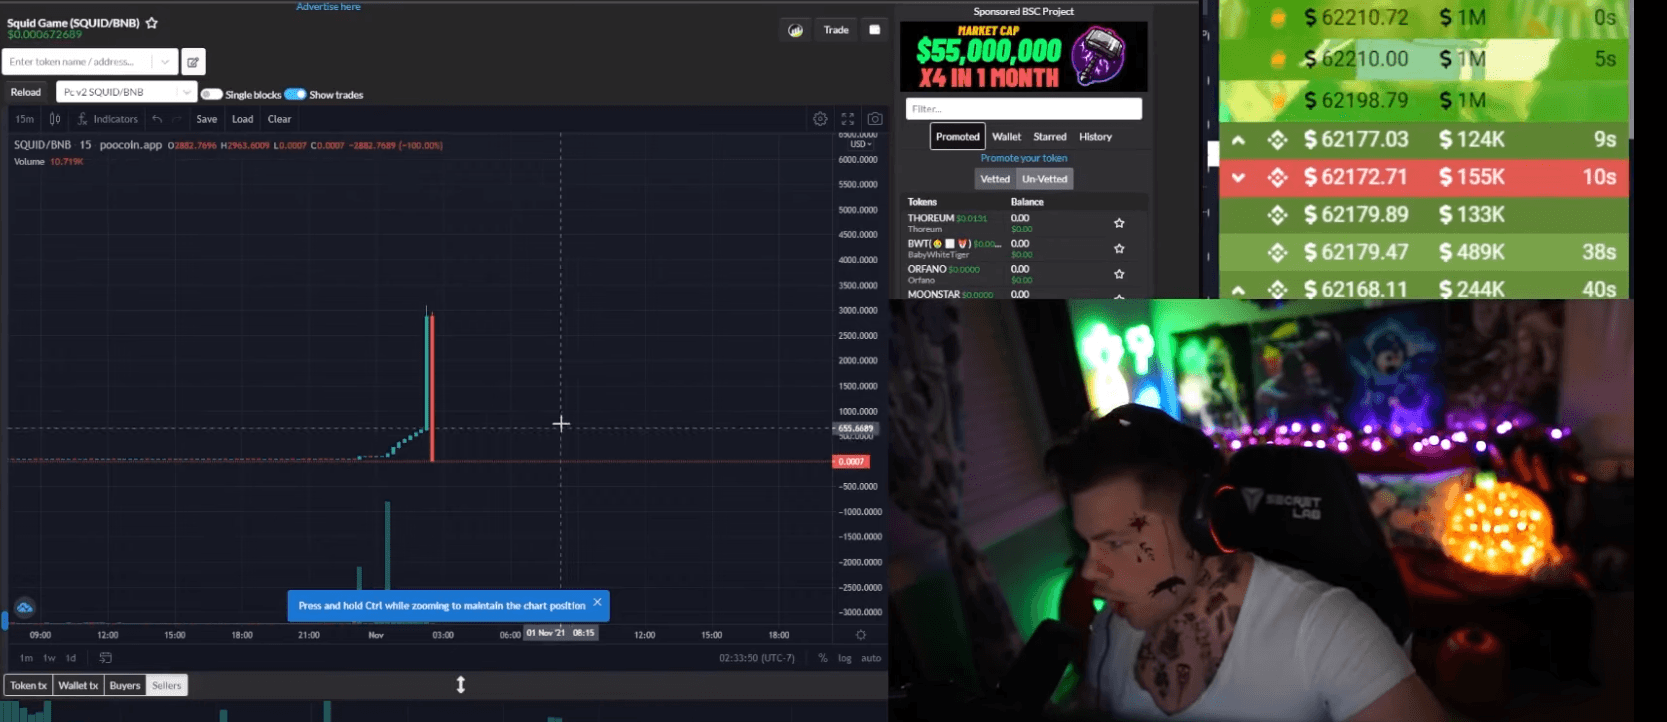
Task: Toggle auto scale mode
Action: point(871,658)
